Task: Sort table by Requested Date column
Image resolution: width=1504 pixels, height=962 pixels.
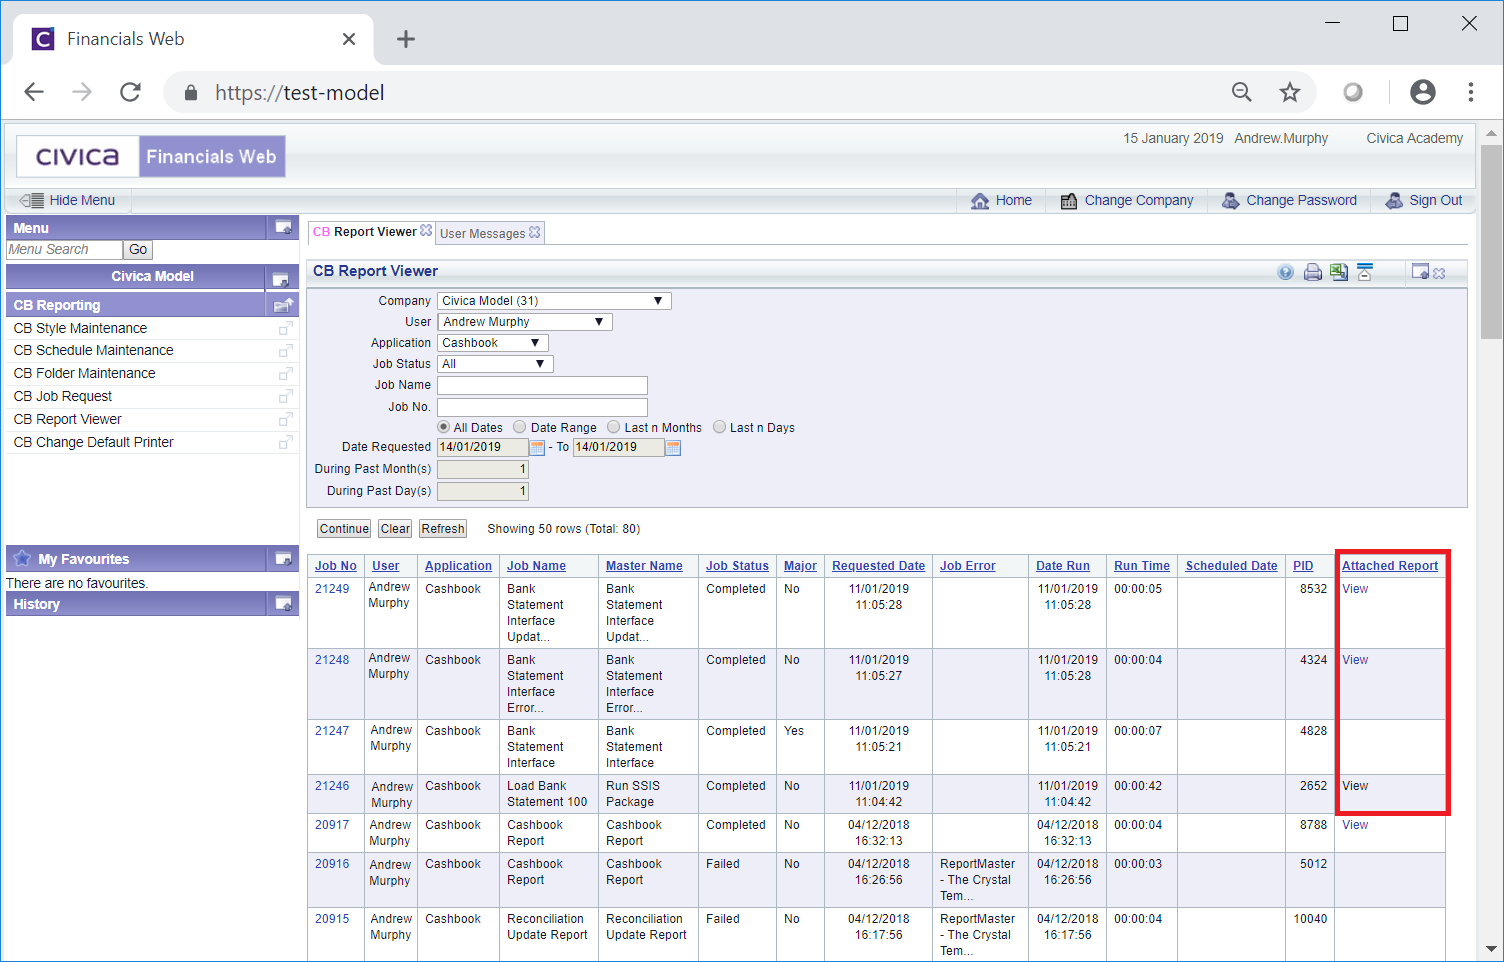Action: [878, 566]
